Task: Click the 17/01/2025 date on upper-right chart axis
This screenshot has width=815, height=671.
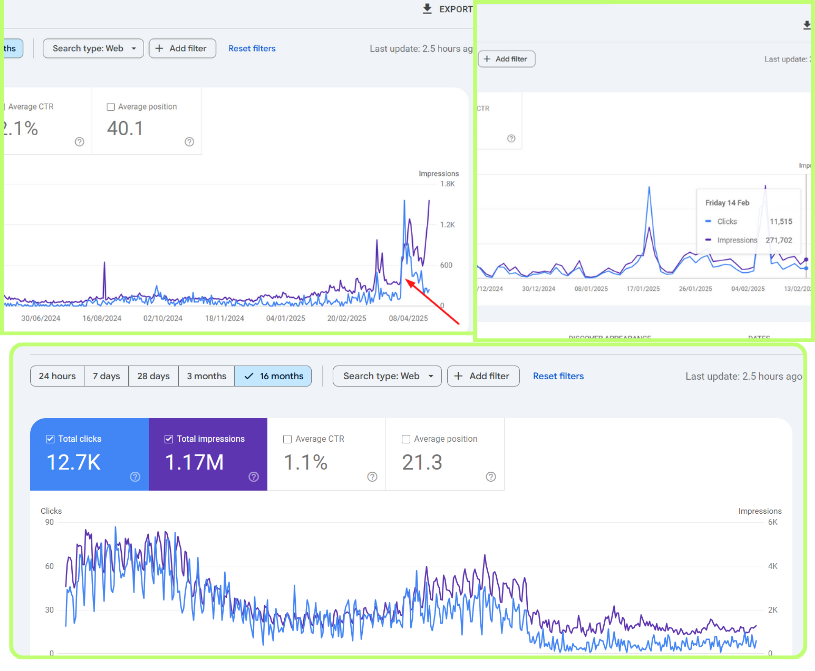Action: 643,288
